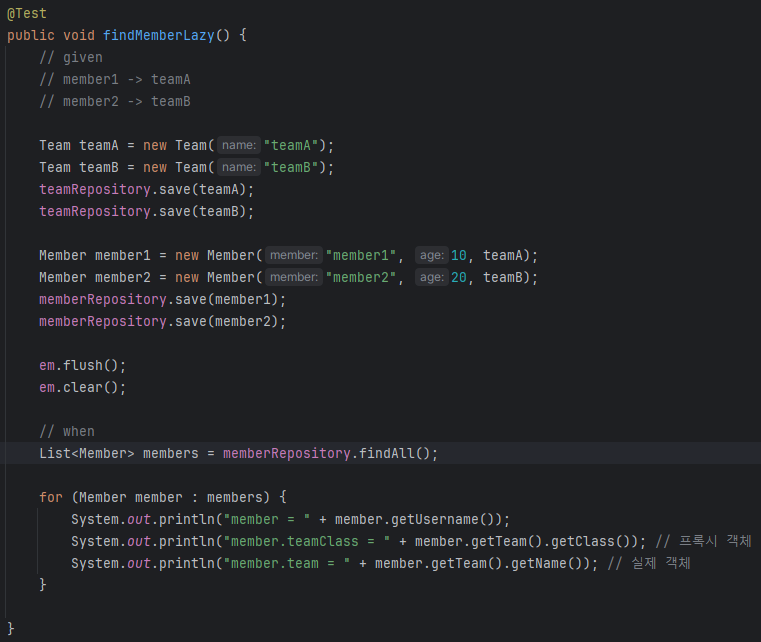Screen dimensions: 761x642
Task: Click member.getUsername() call
Action: [419, 520]
